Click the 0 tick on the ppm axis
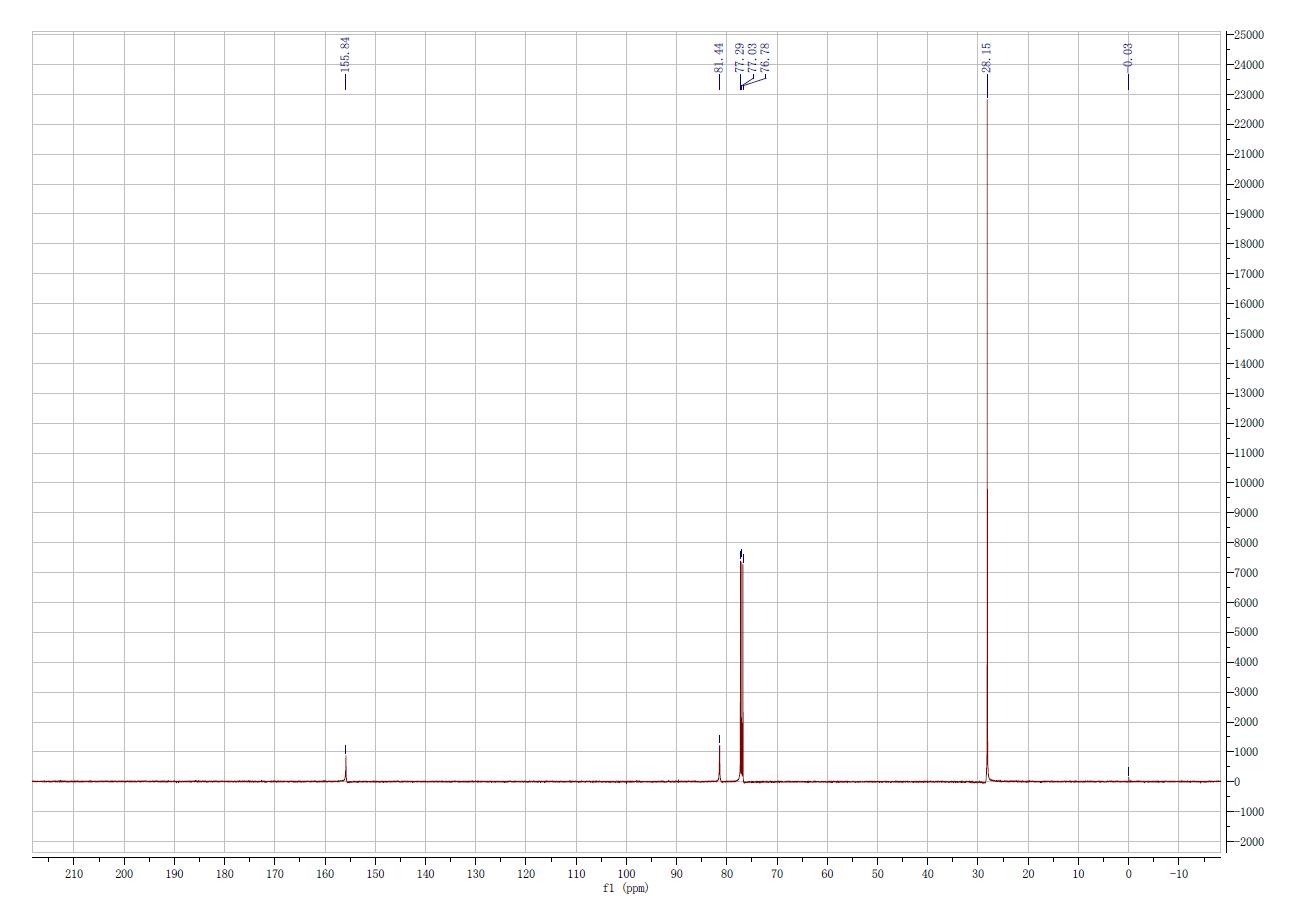The image size is (1301, 908). pyautogui.click(x=1128, y=874)
